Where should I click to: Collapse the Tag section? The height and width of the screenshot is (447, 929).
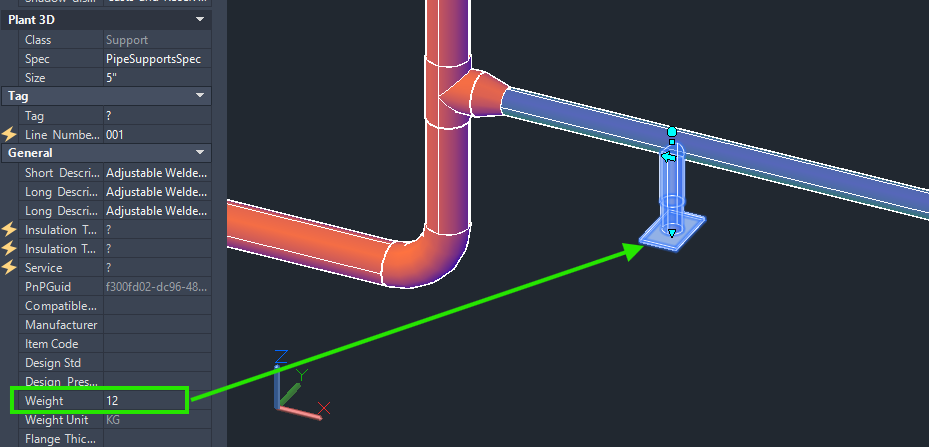[200, 95]
